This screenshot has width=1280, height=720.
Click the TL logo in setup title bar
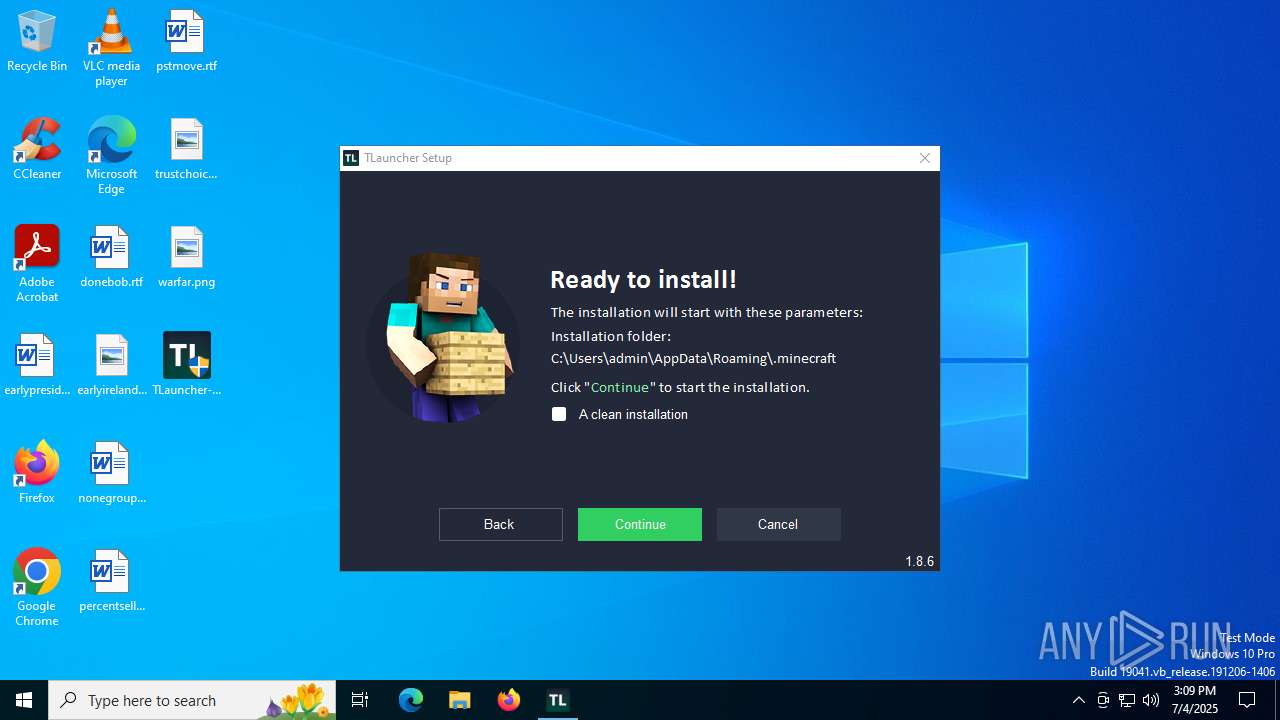coord(351,158)
